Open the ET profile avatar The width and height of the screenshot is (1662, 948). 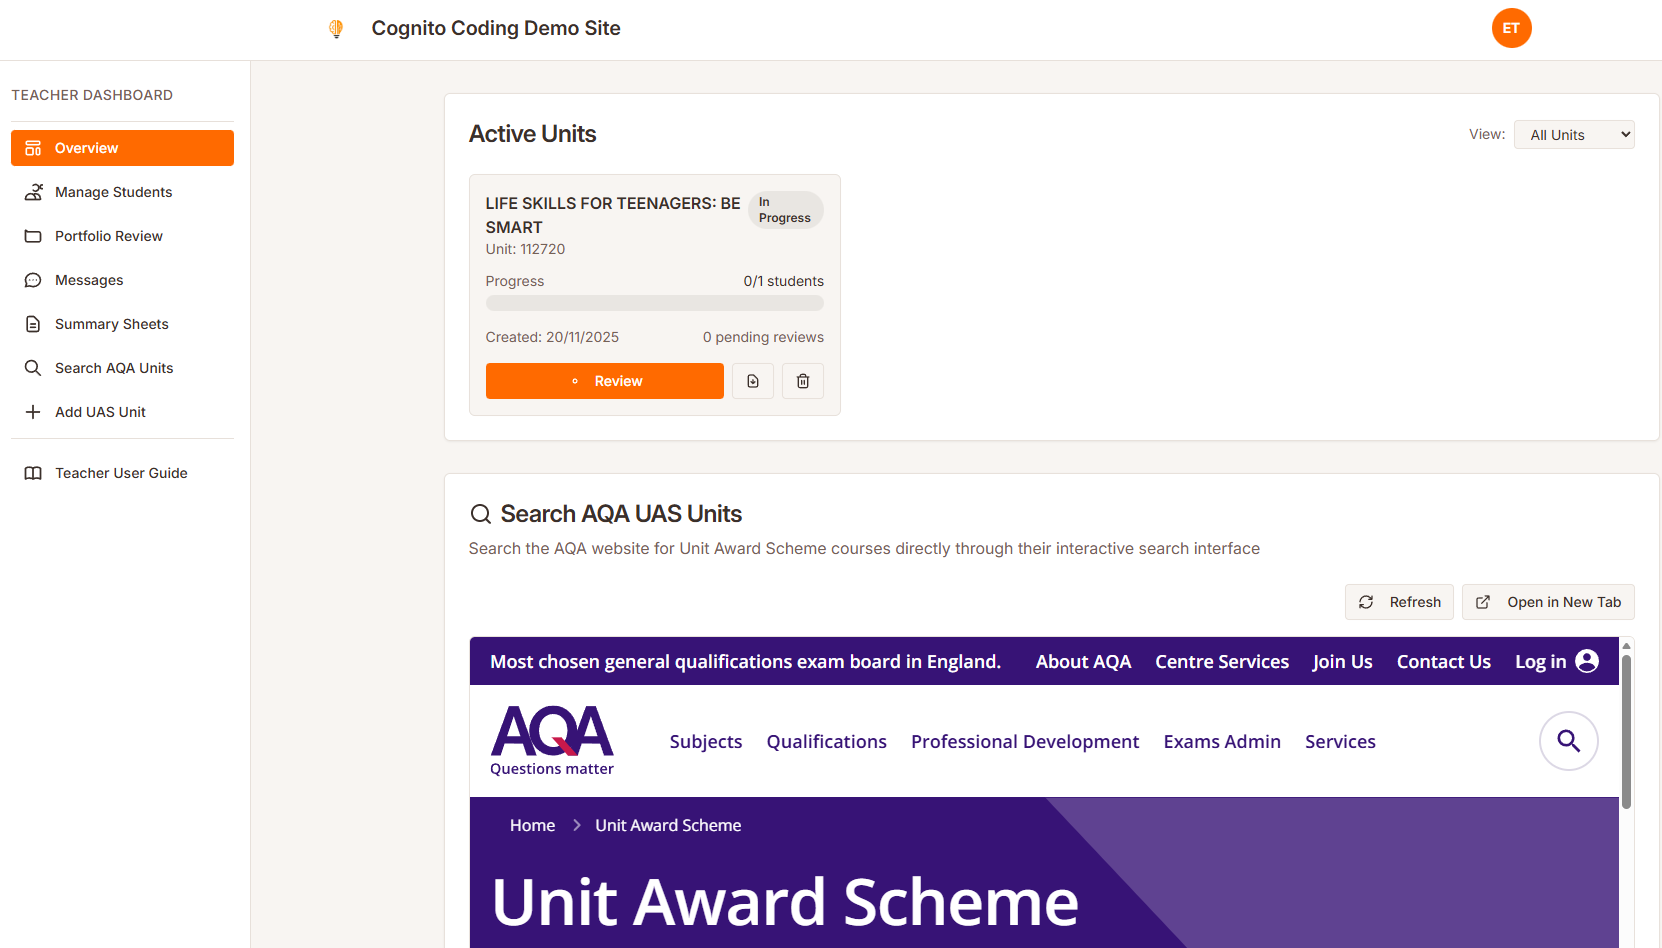(1511, 28)
